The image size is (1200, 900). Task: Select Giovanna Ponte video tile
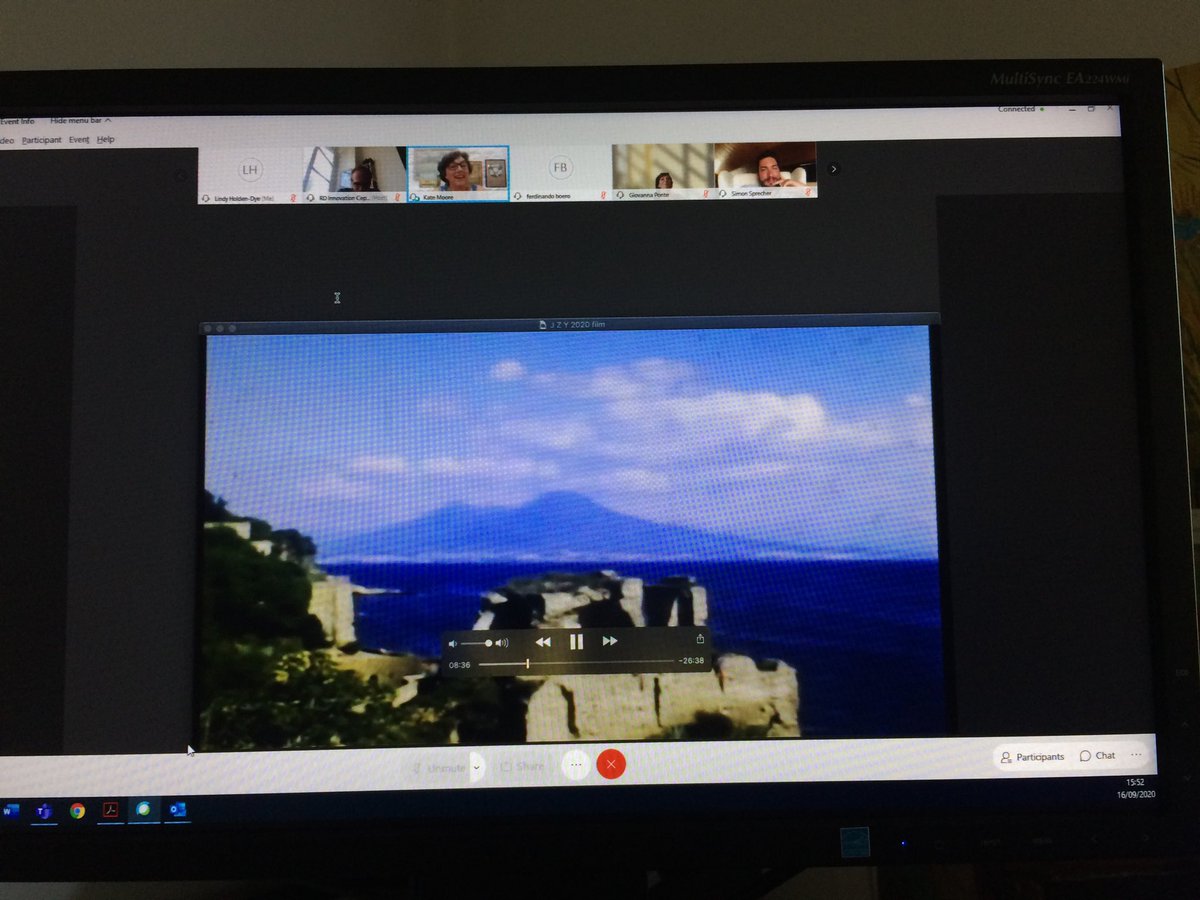(662, 170)
